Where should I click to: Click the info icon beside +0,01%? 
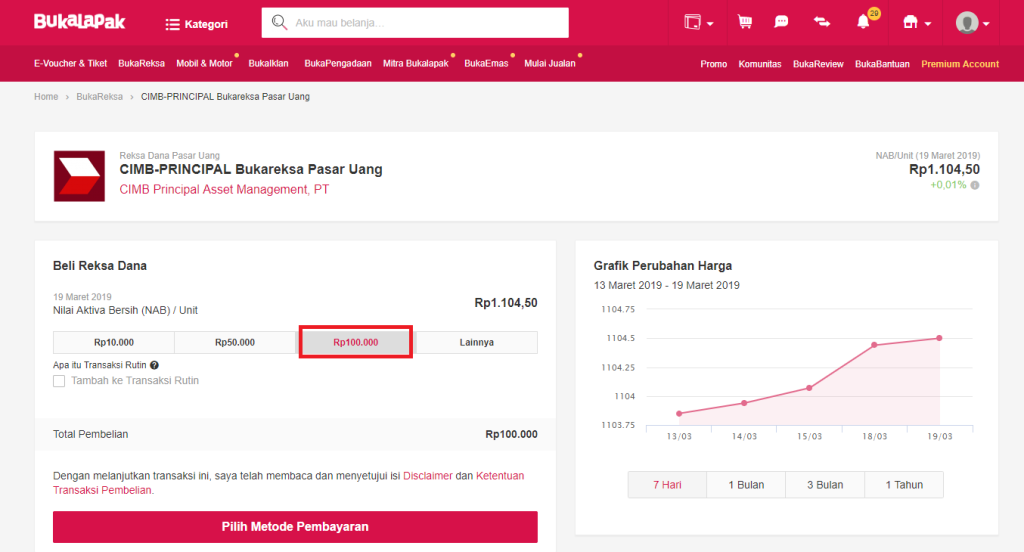tap(974, 186)
